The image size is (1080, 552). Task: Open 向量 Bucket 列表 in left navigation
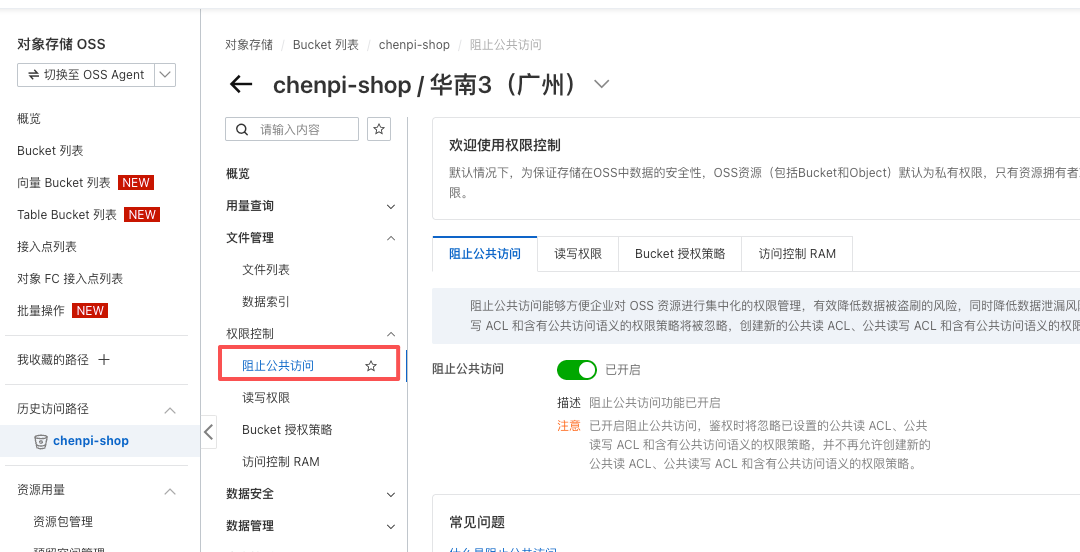[x=63, y=183]
